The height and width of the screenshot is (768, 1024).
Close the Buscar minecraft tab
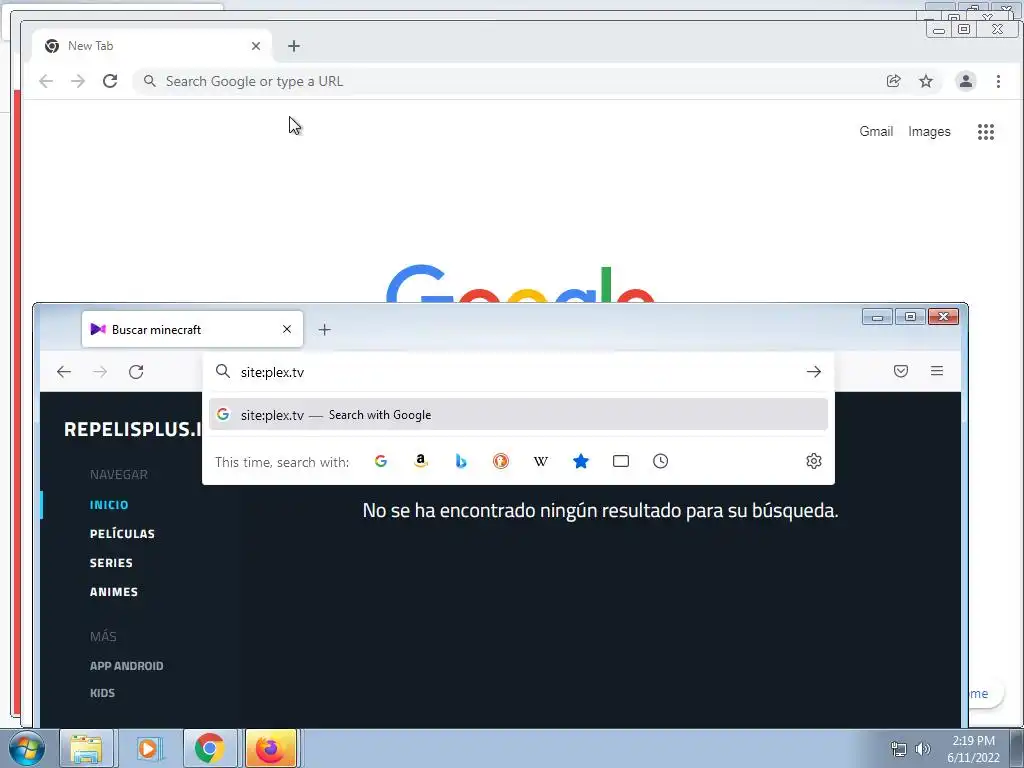pos(287,329)
